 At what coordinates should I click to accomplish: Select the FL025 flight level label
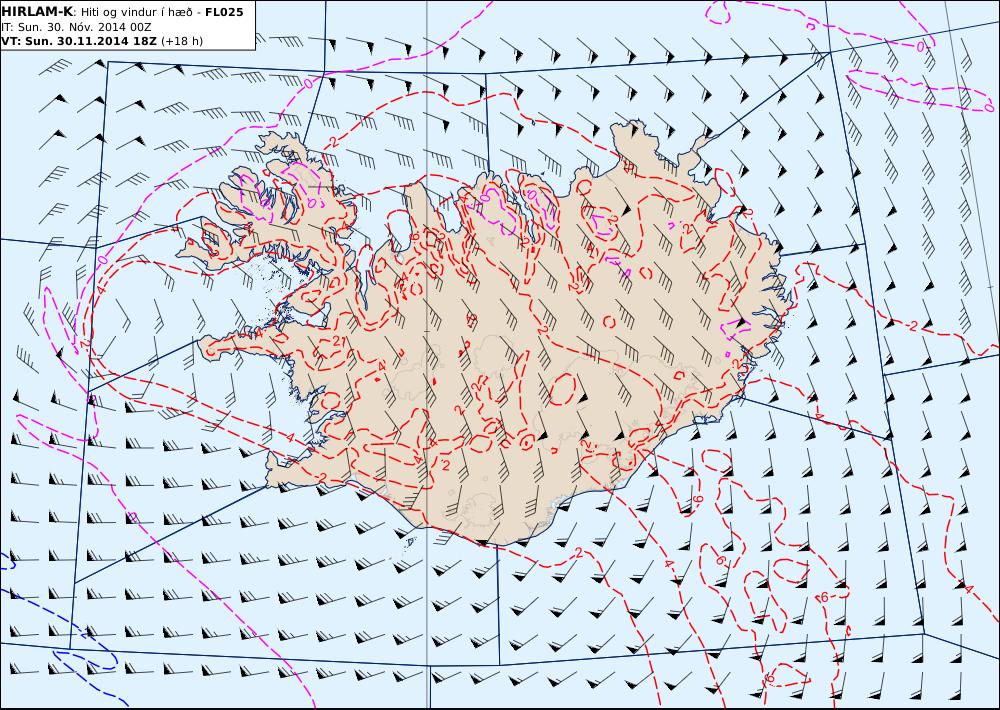click(224, 12)
